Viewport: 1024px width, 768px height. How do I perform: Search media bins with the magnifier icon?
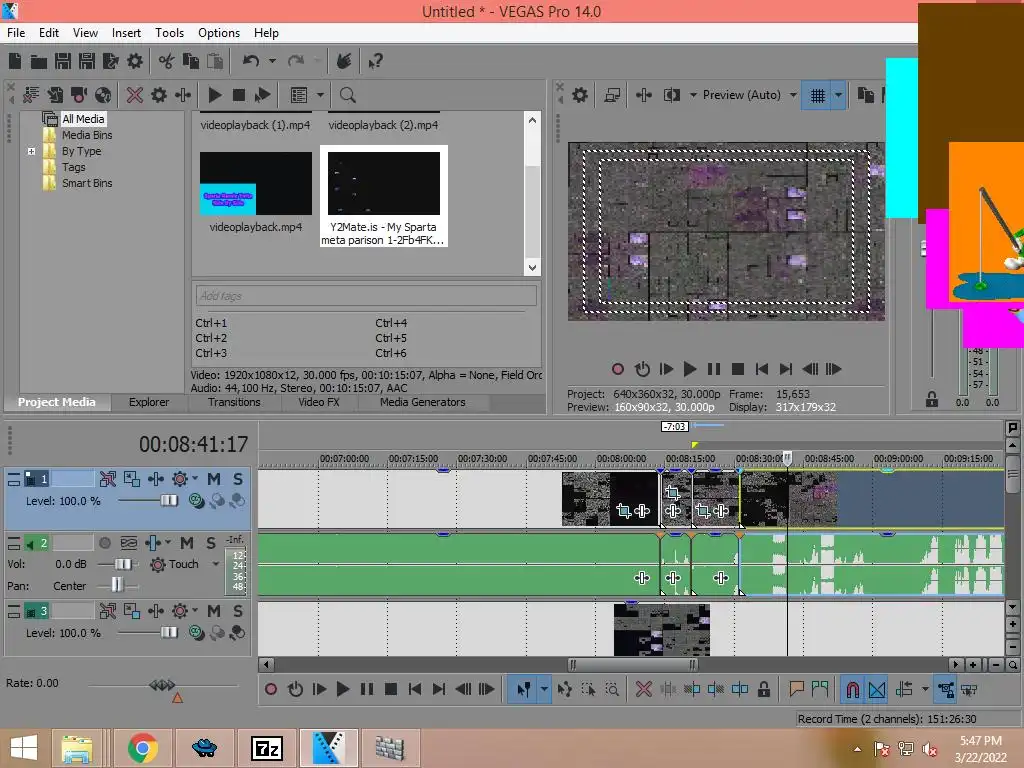(x=347, y=95)
